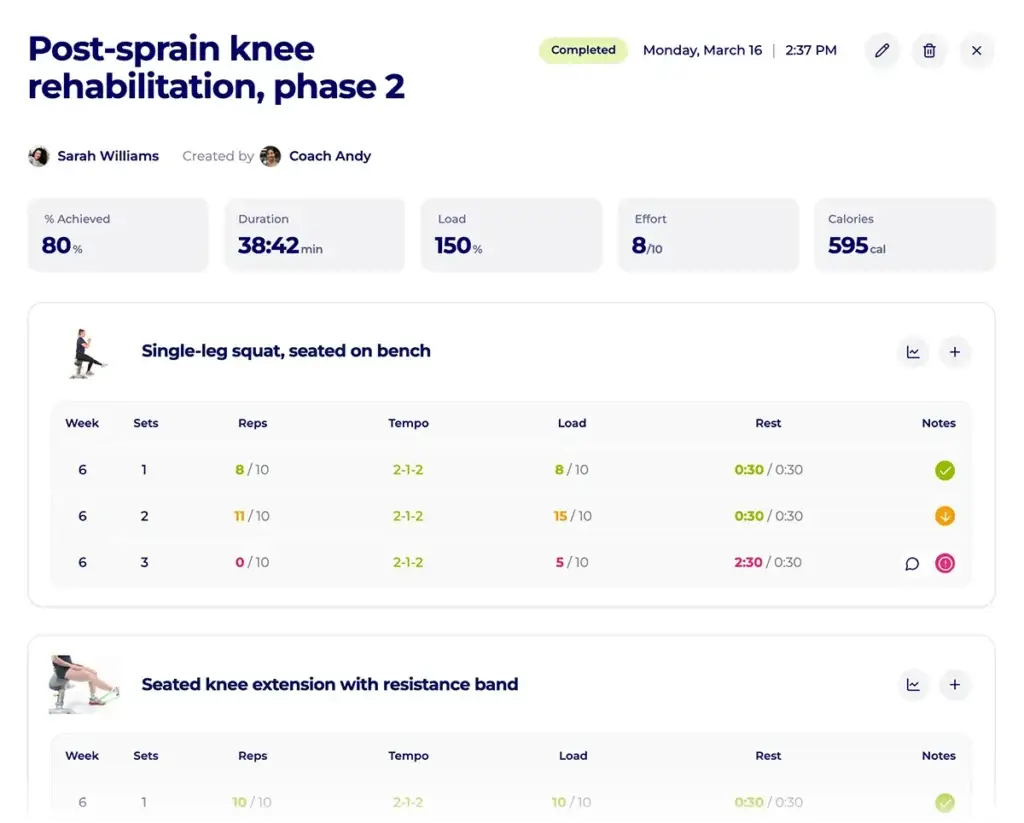
Task: Click load value 5 / 10 in squat set 3
Action: (x=572, y=562)
